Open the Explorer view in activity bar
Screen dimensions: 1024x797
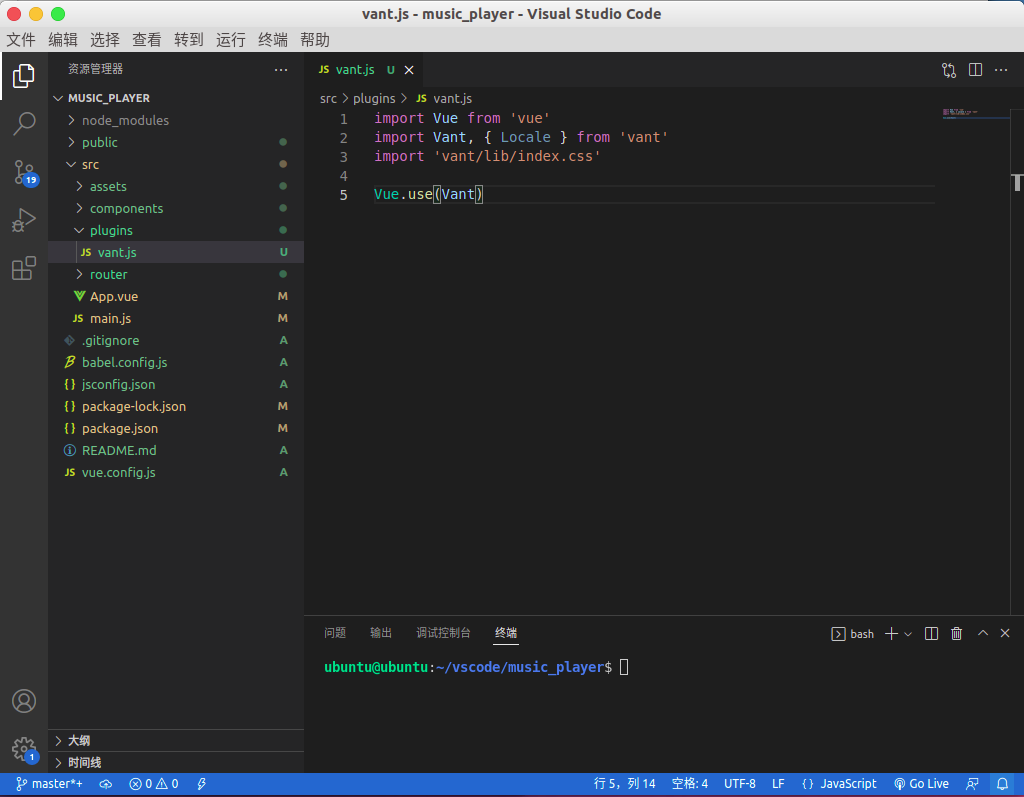point(24,76)
